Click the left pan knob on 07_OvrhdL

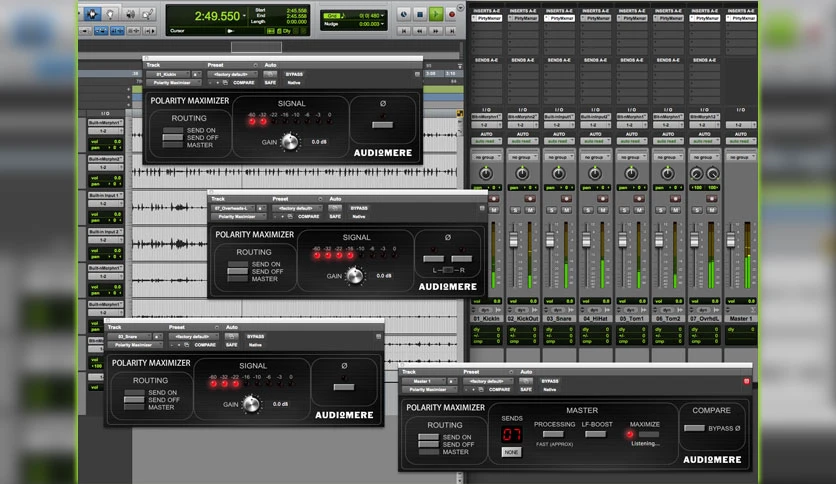(x=696, y=173)
